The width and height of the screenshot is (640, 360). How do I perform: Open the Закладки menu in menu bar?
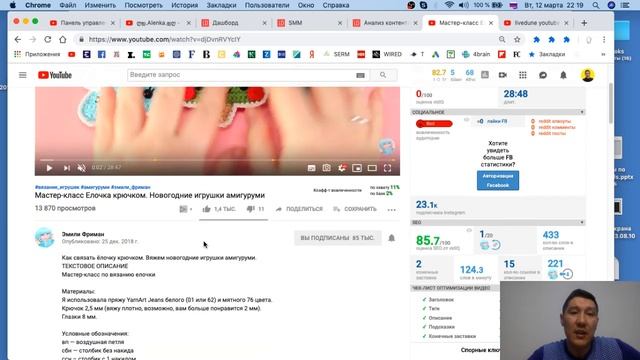tap(221, 5)
